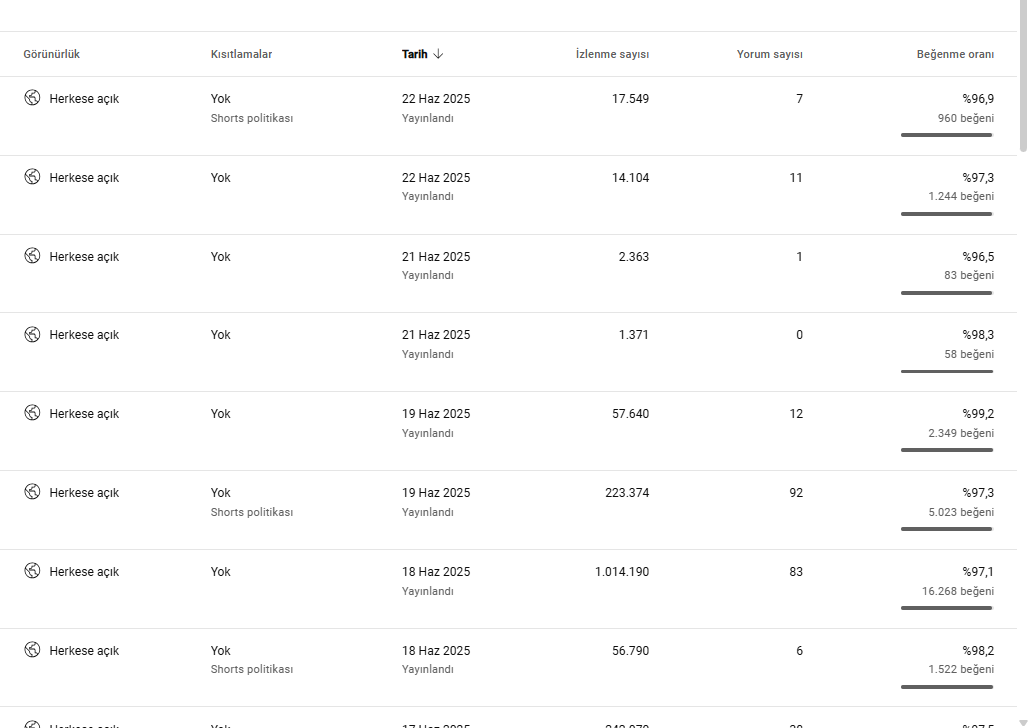
Task: Click the İzlenme sayısı column header
Action: (612, 54)
